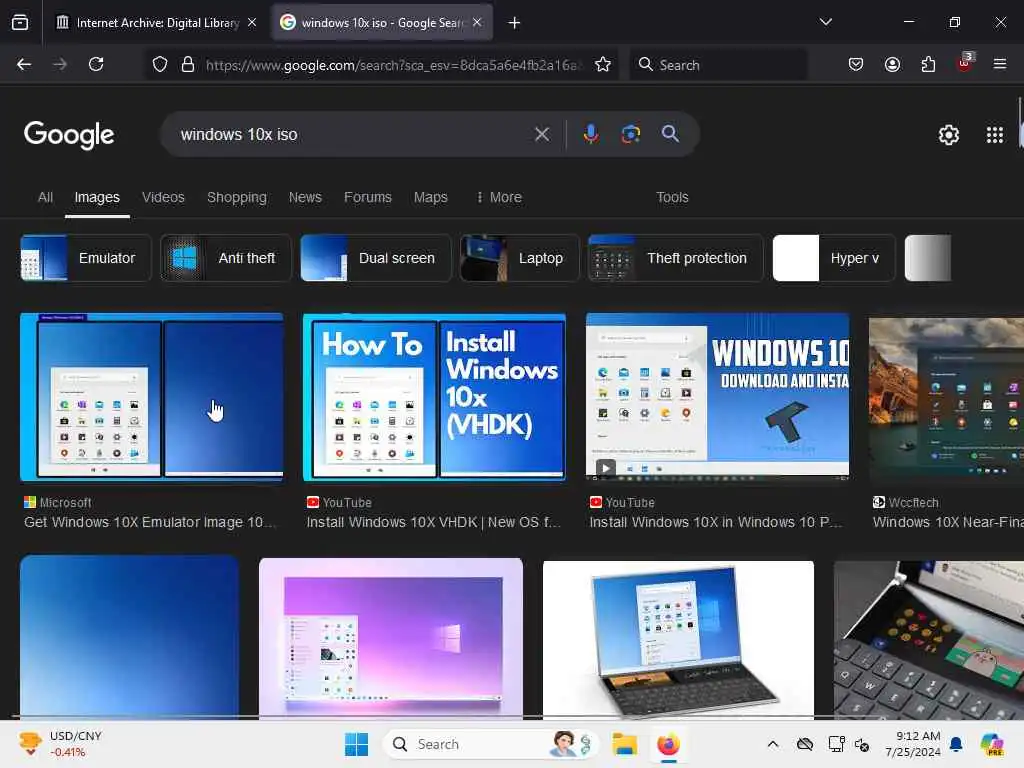Reload the current Google page
This screenshot has height=768, width=1024.
[96, 64]
